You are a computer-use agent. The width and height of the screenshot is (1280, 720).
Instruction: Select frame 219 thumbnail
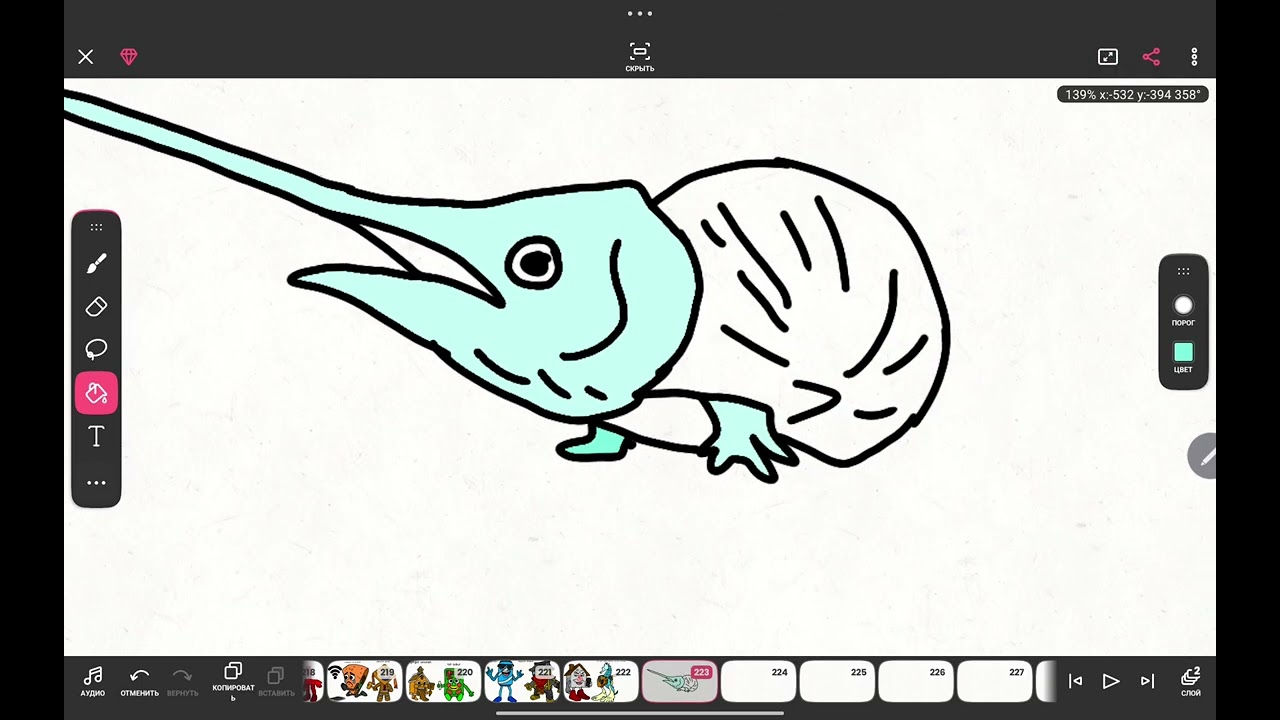click(x=364, y=681)
